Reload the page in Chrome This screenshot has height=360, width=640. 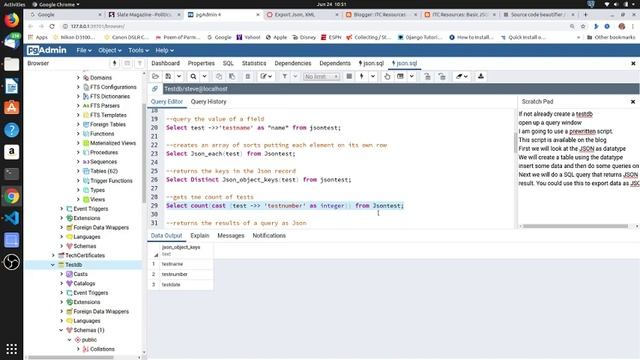pos(52,26)
